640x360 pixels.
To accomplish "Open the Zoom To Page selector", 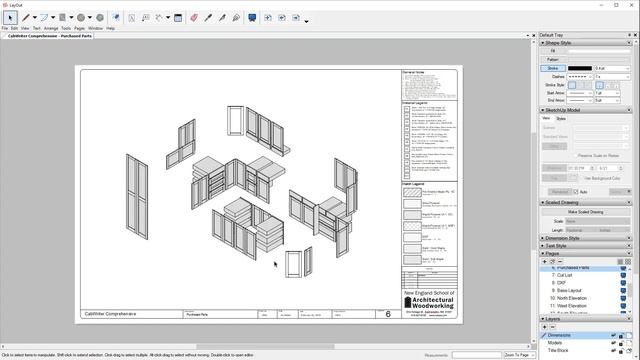I will (519, 355).
